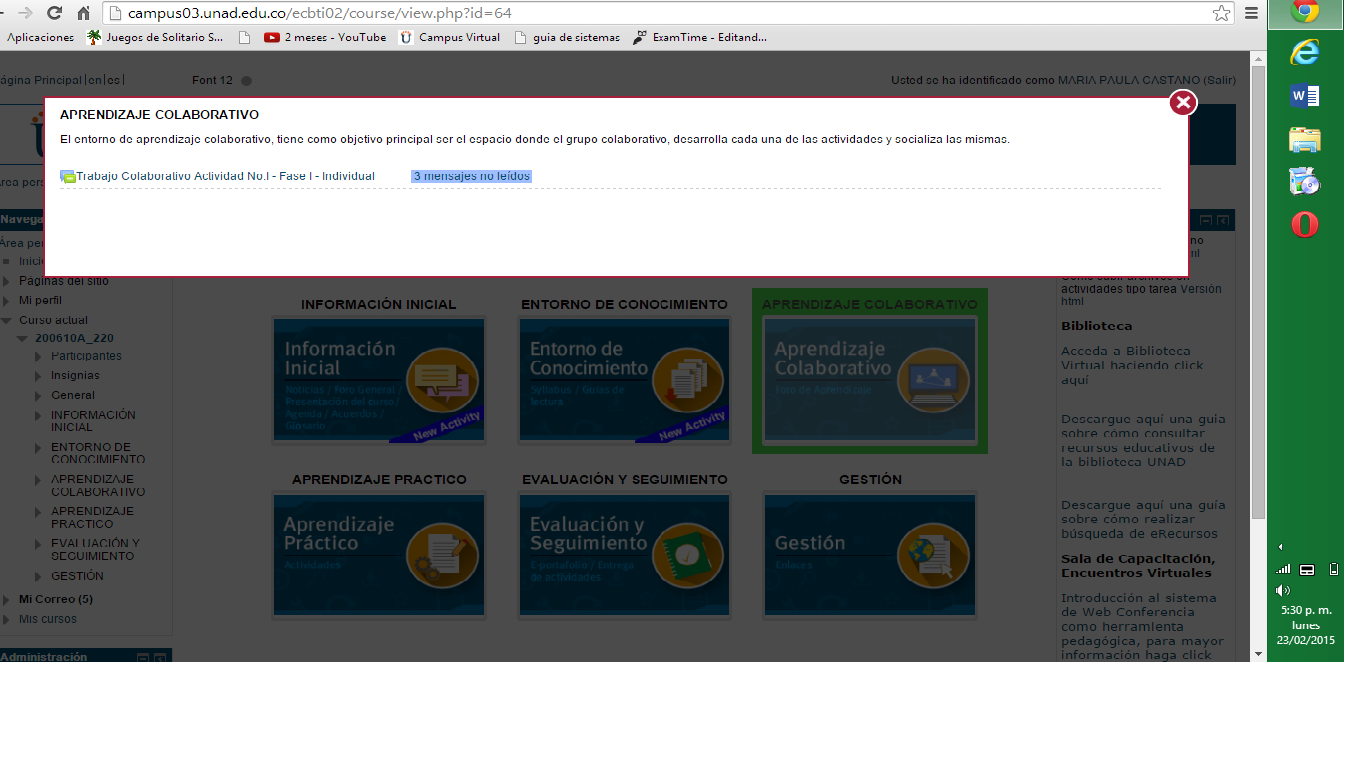Open the Chrome menu button
Viewport: 1366px width, 768px height.
(1251, 13)
